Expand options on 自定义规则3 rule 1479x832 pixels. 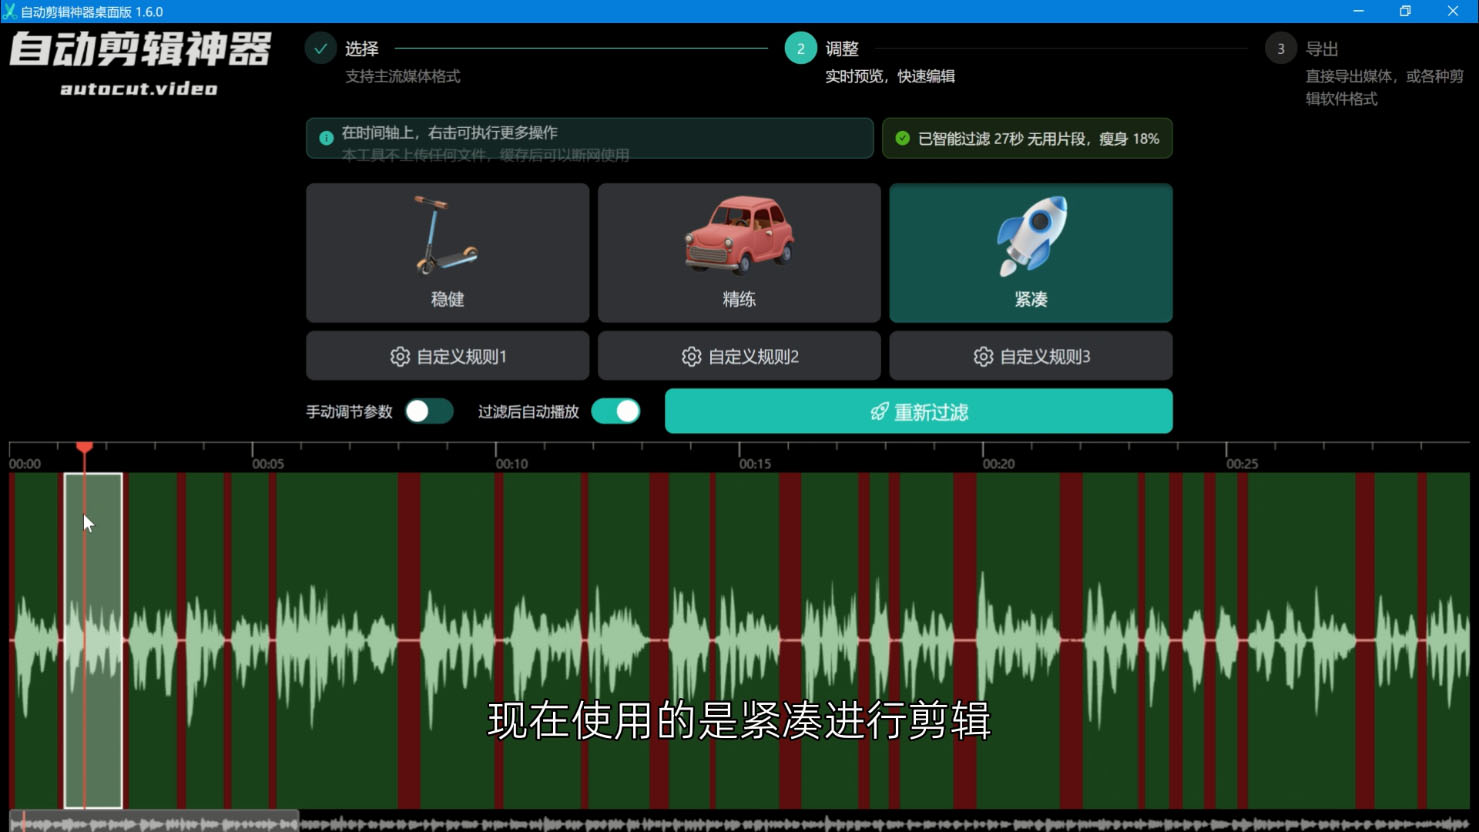tap(1030, 356)
